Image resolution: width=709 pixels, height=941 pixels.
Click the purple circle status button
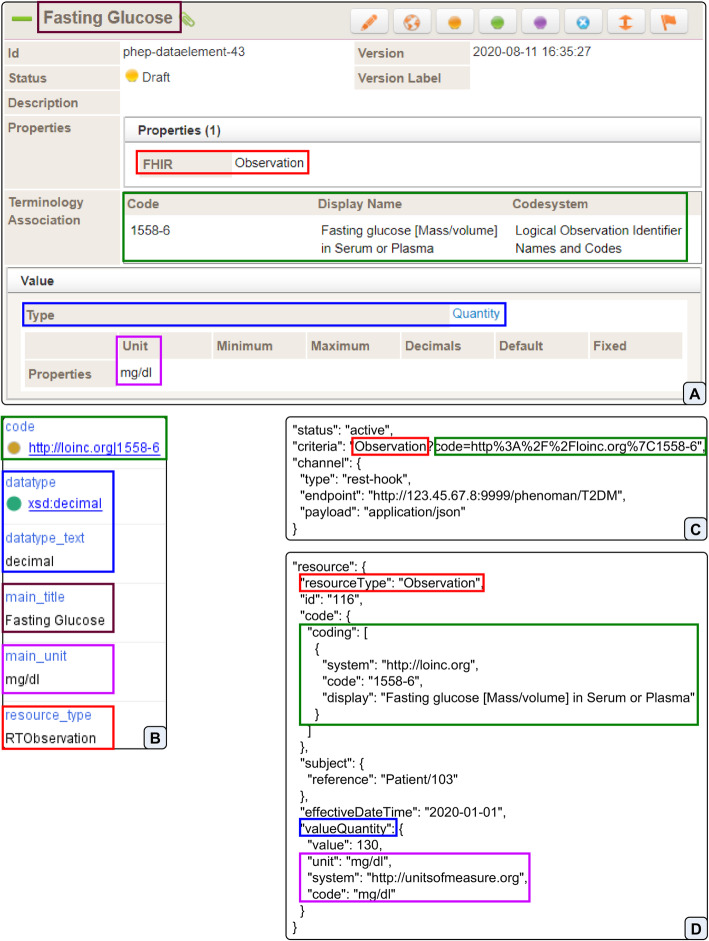click(x=540, y=21)
